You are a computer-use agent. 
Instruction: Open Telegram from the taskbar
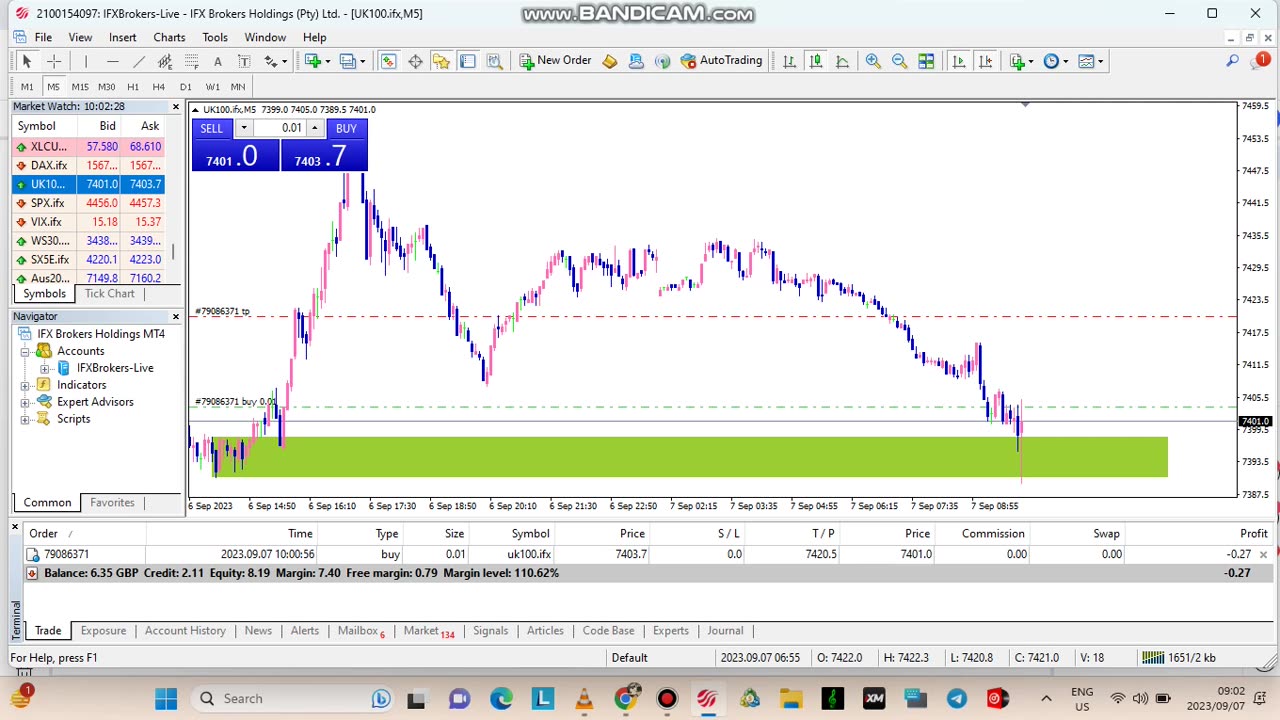pyautogui.click(x=956, y=699)
